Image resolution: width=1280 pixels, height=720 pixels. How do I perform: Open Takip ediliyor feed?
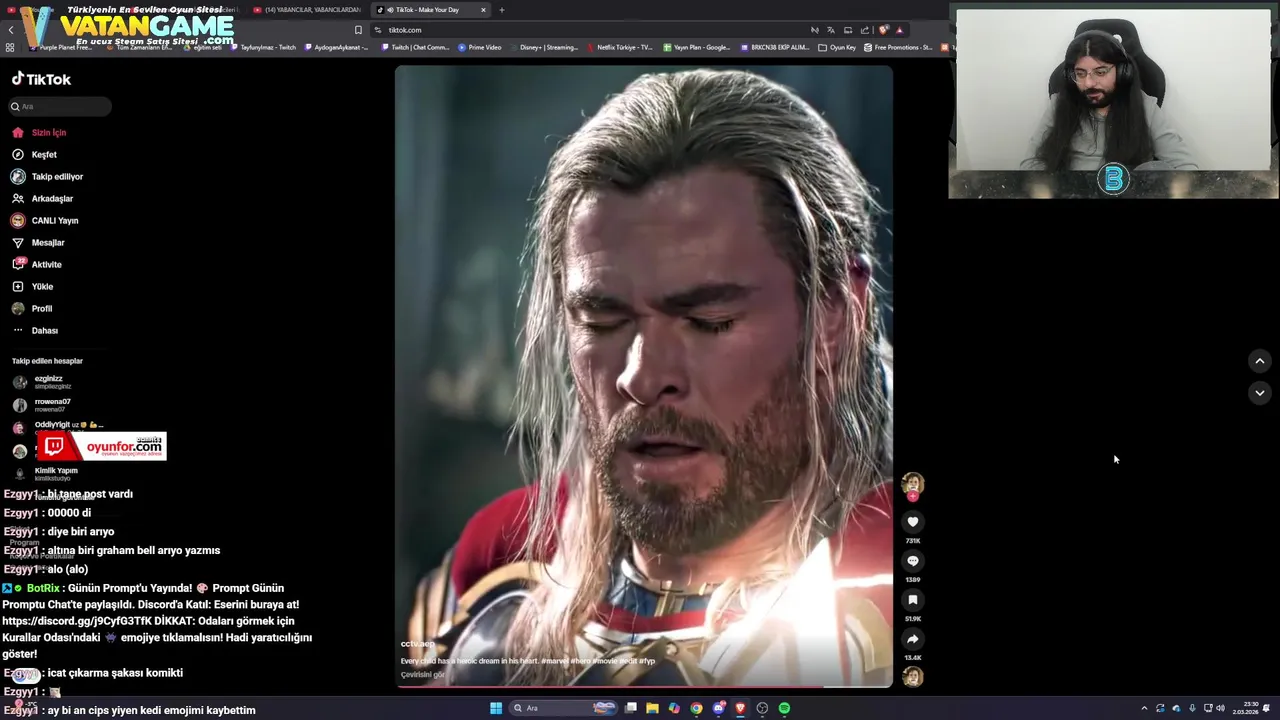pyautogui.click(x=47, y=177)
